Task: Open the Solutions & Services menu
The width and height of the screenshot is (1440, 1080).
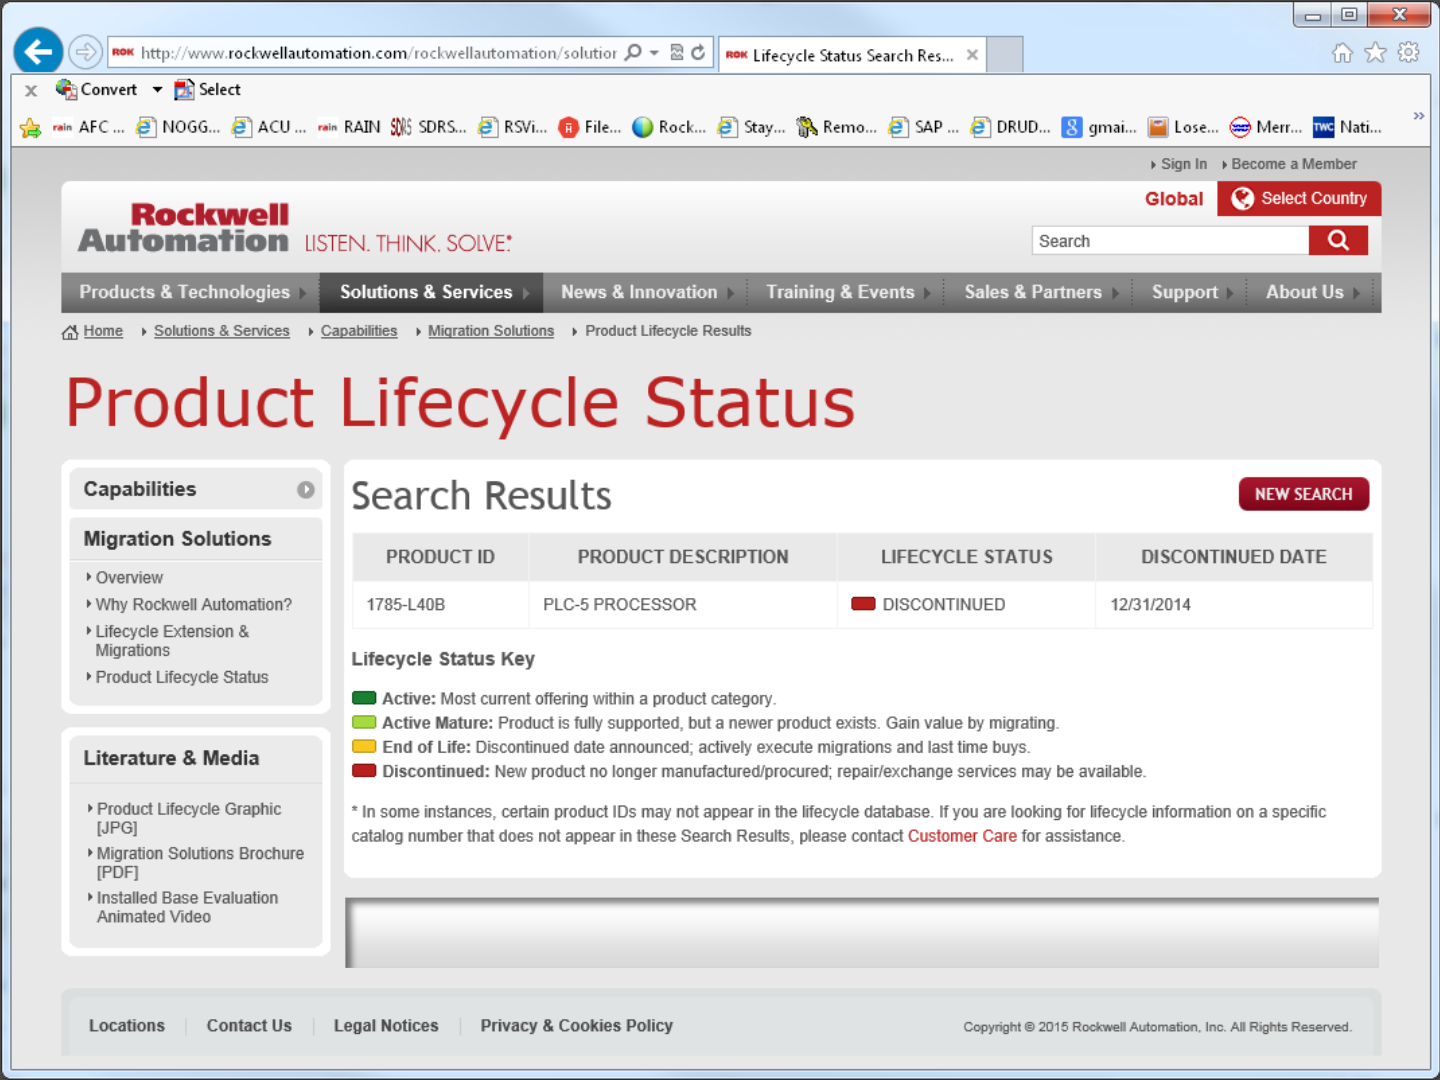Action: pyautogui.click(x=431, y=292)
